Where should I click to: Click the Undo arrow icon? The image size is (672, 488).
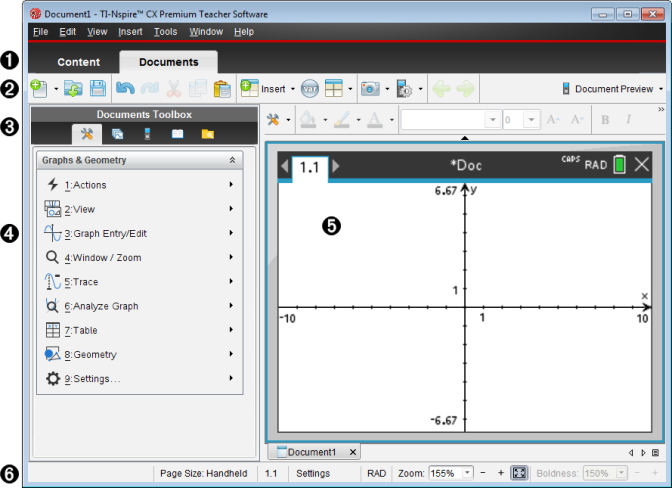pyautogui.click(x=125, y=89)
